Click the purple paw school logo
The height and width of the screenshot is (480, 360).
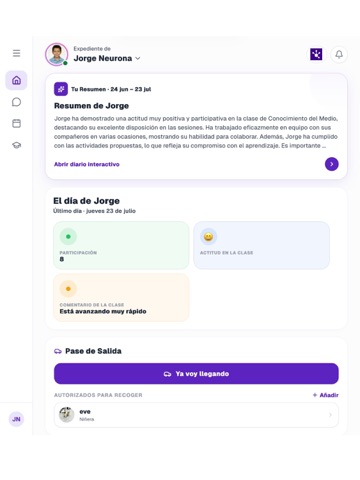(316, 54)
